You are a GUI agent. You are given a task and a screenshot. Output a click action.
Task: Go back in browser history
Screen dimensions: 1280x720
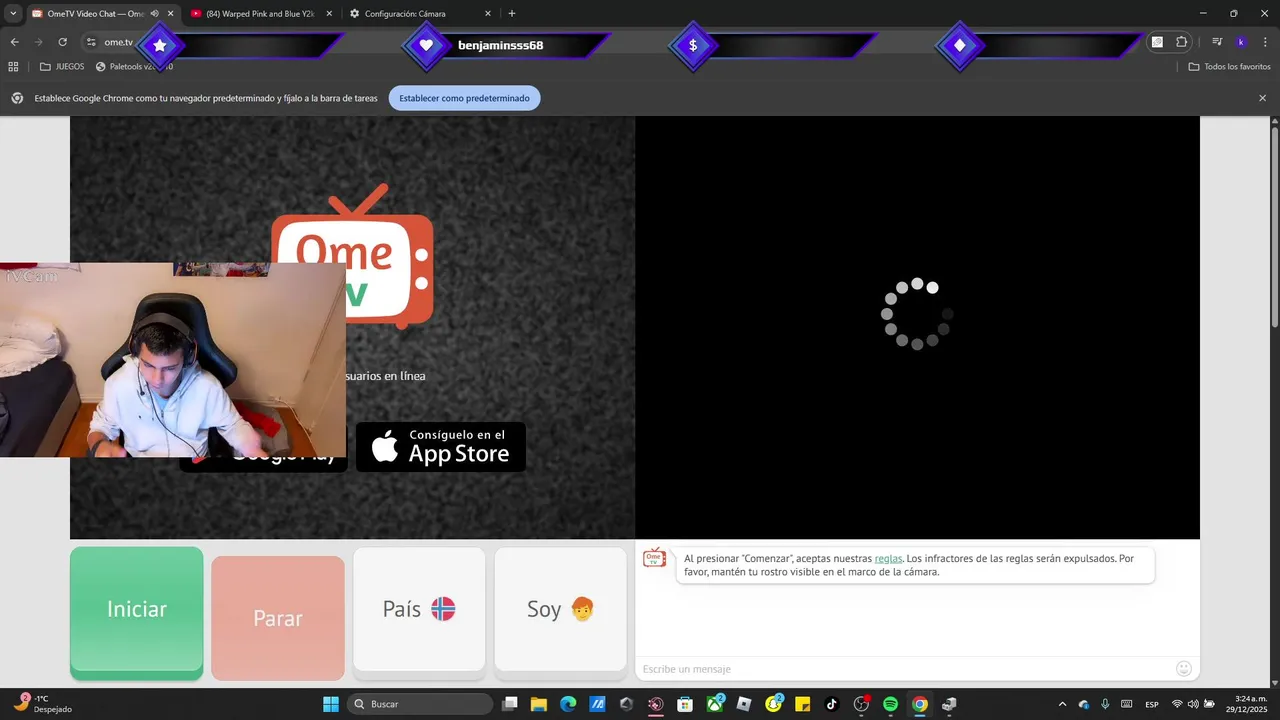pyautogui.click(x=14, y=42)
